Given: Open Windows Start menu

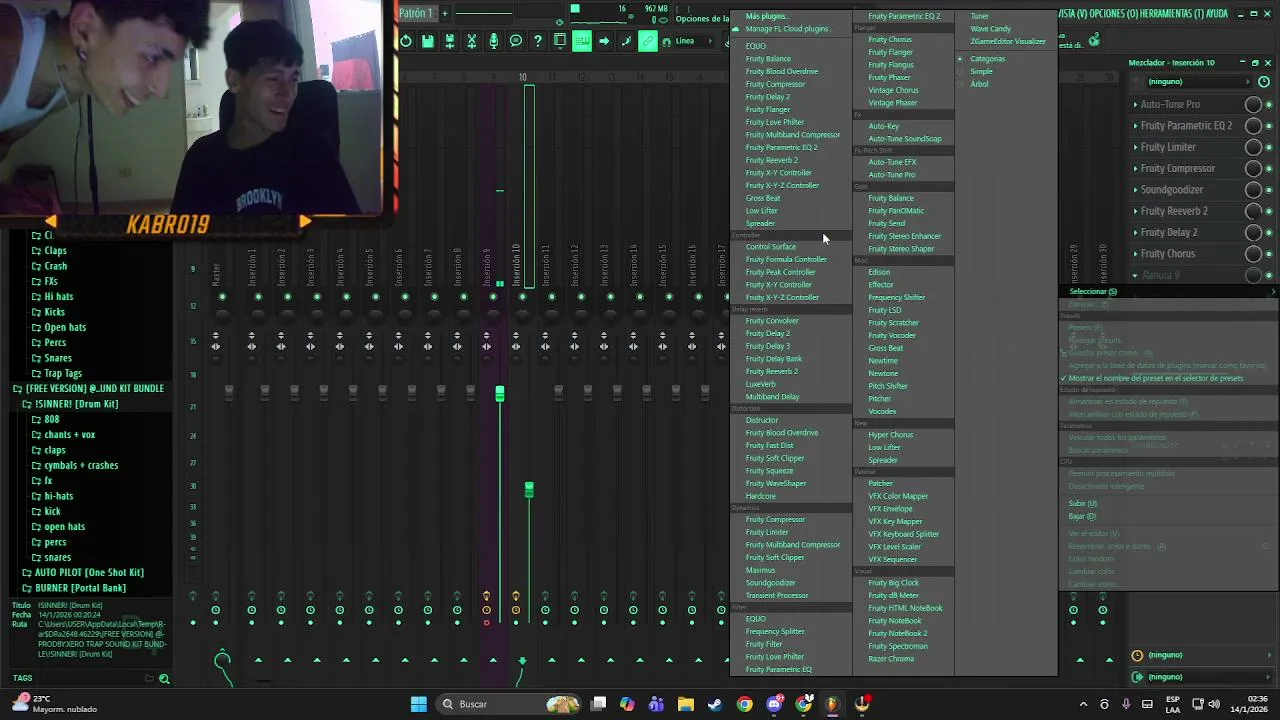Looking at the screenshot, I should coord(419,704).
